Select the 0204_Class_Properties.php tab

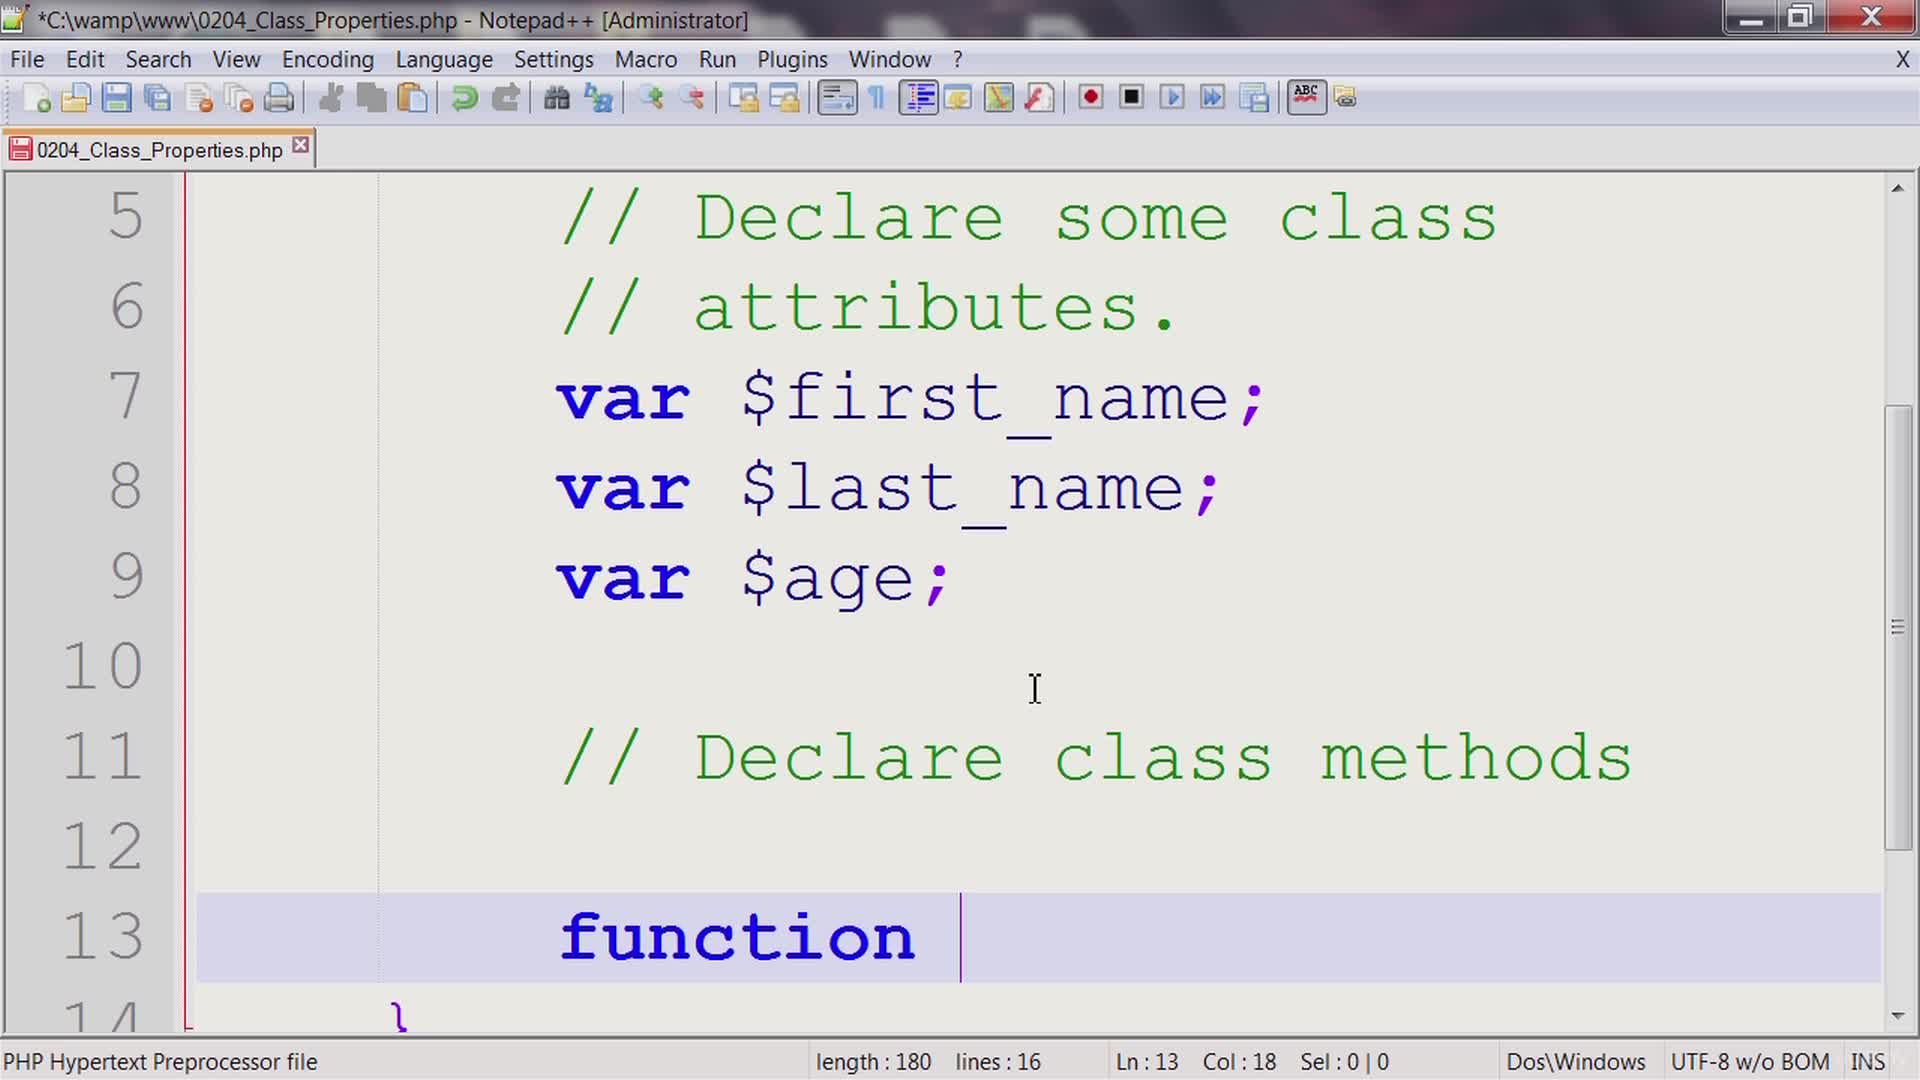pos(159,150)
